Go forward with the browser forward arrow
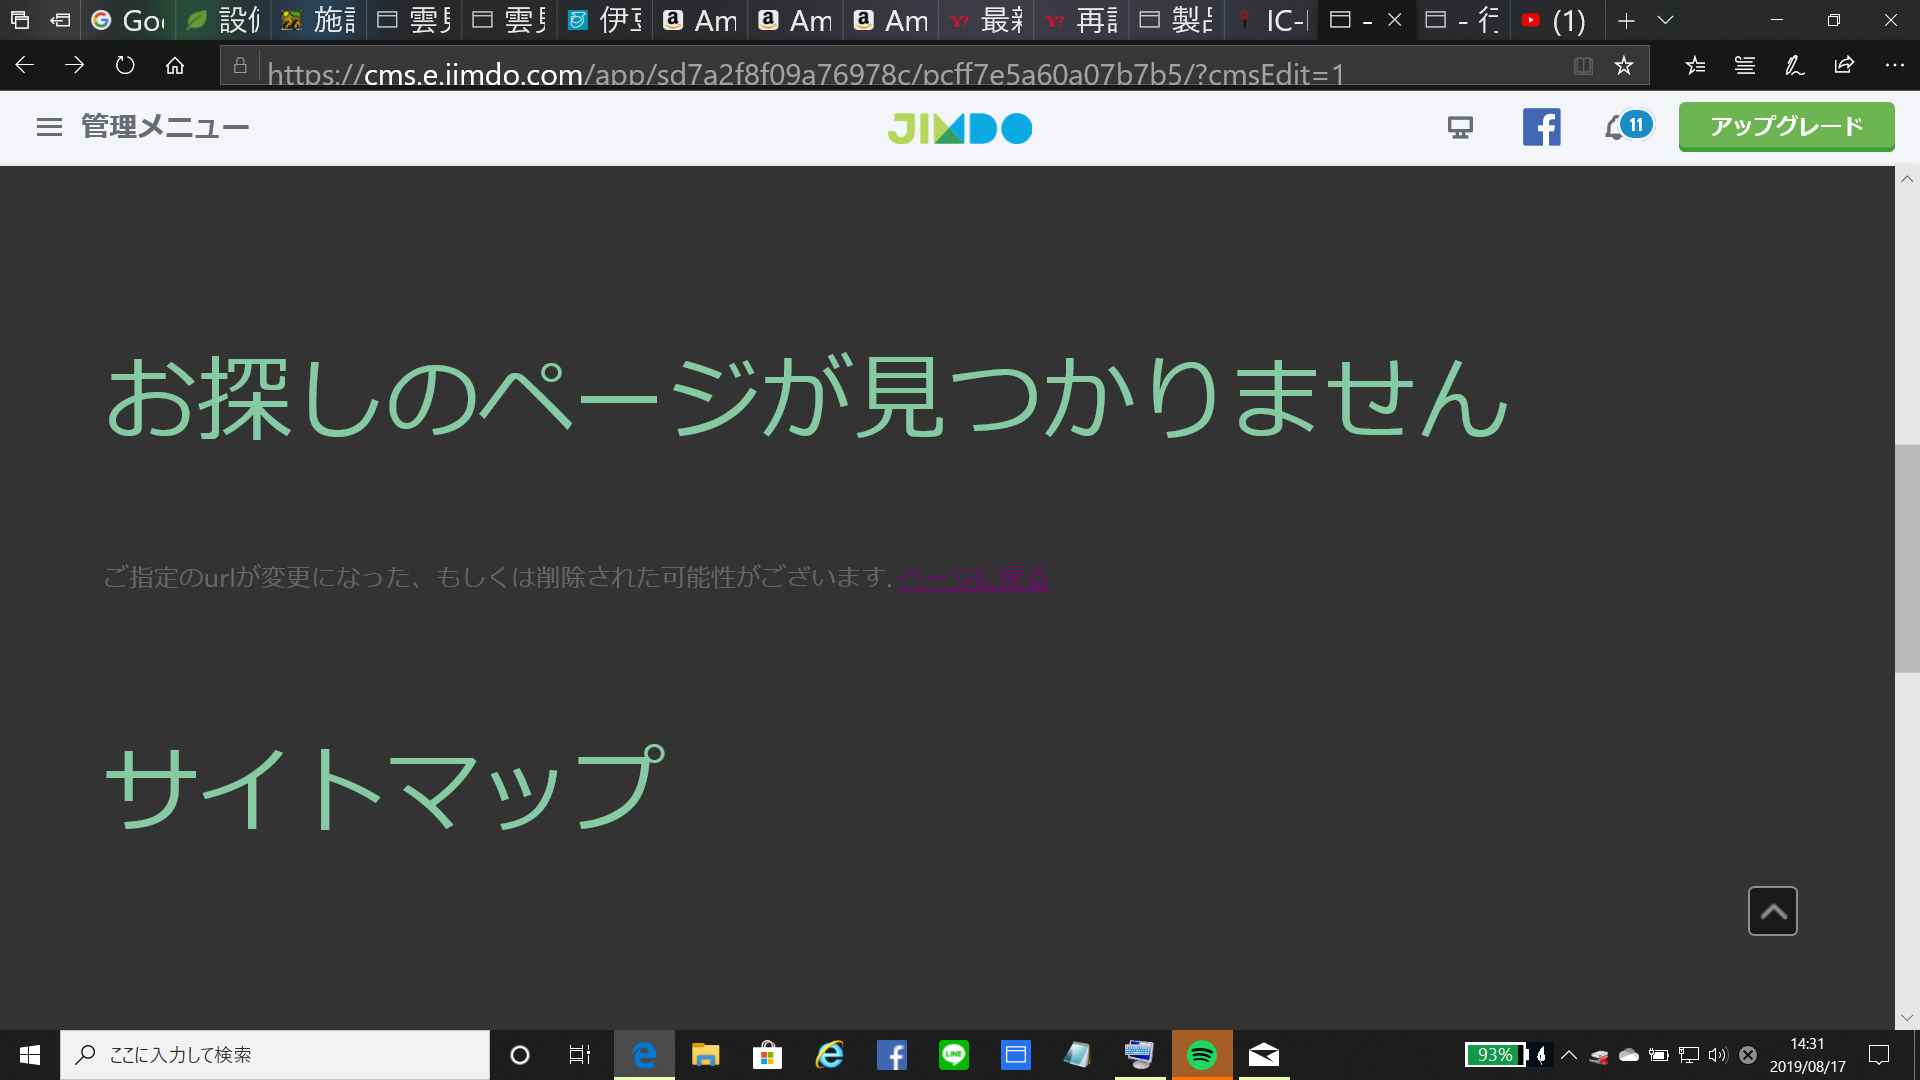Image resolution: width=1920 pixels, height=1080 pixels. [x=75, y=66]
